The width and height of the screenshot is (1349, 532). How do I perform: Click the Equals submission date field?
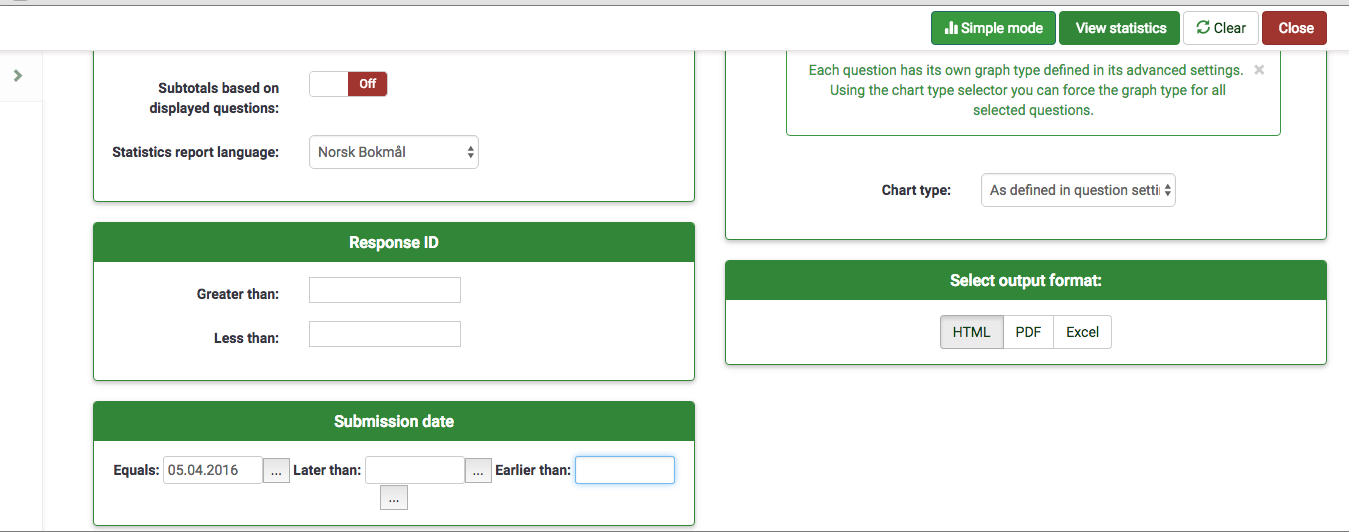coord(212,470)
